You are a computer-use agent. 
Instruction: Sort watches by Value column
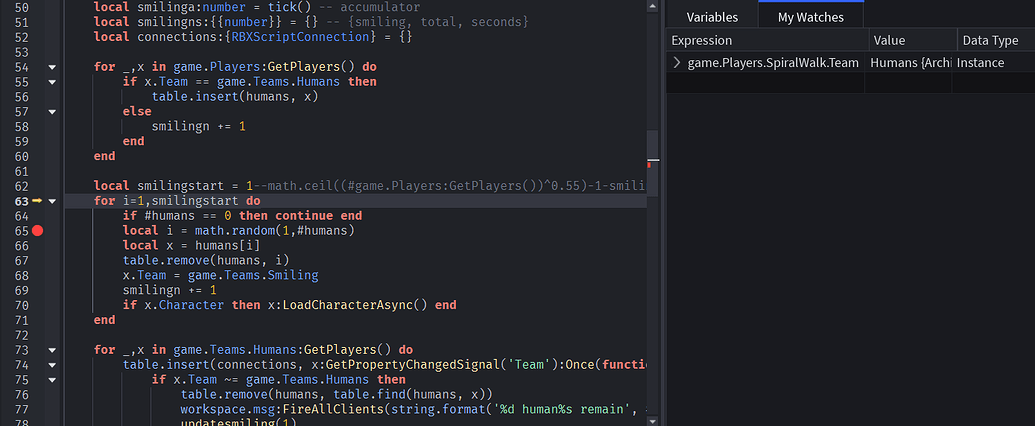point(913,40)
